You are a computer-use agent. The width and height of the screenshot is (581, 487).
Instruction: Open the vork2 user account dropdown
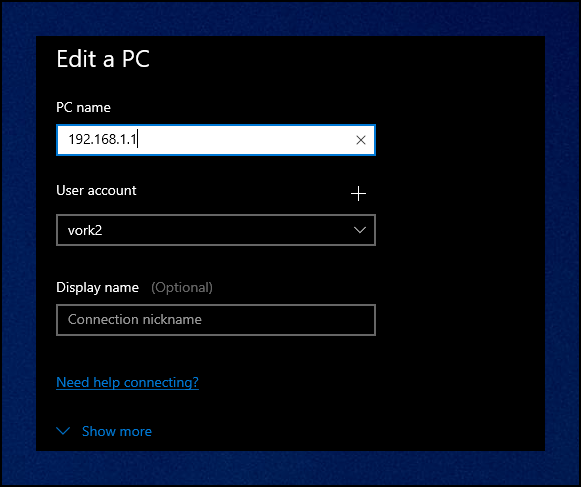coord(216,230)
